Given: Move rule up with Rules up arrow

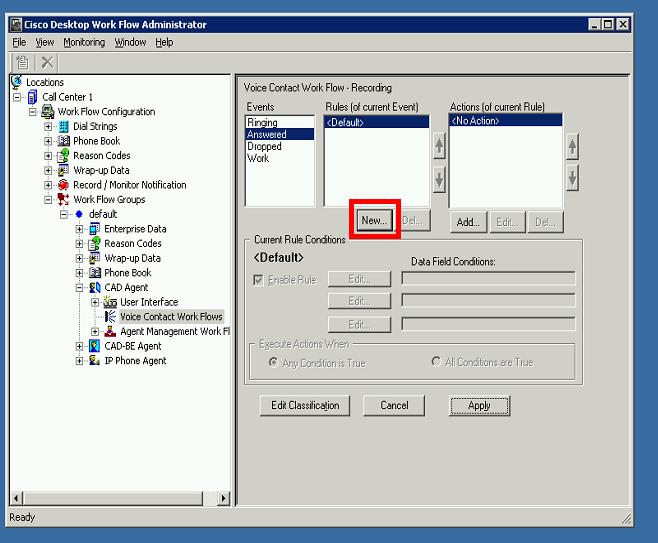Looking at the screenshot, I should click(x=439, y=146).
